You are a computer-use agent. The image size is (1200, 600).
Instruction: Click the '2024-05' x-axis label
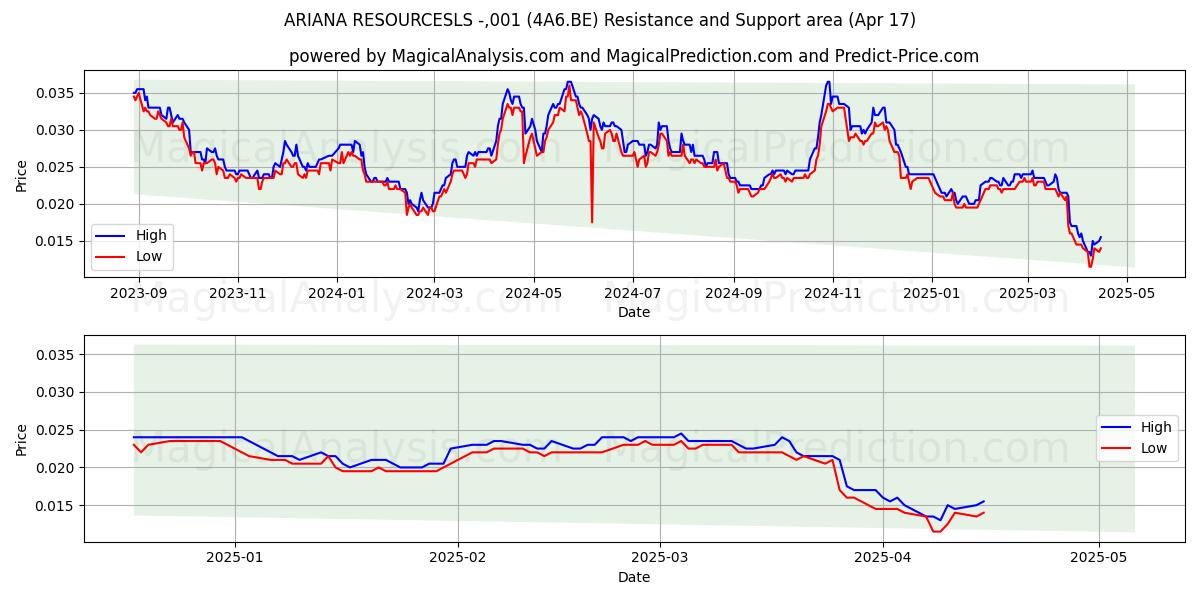[533, 293]
